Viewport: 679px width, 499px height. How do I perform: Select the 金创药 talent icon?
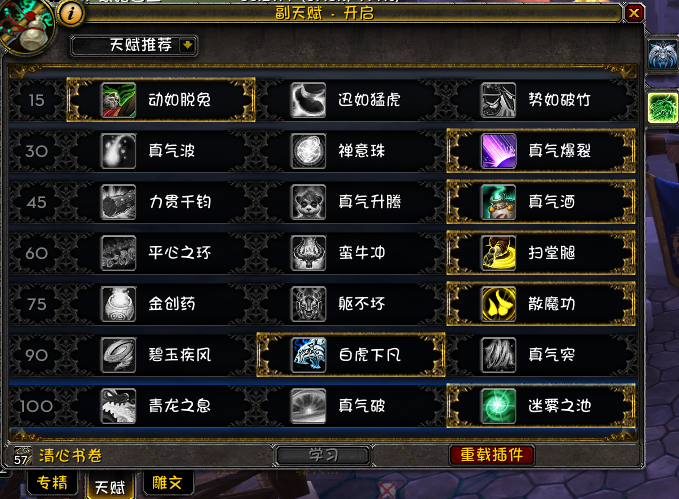118,304
